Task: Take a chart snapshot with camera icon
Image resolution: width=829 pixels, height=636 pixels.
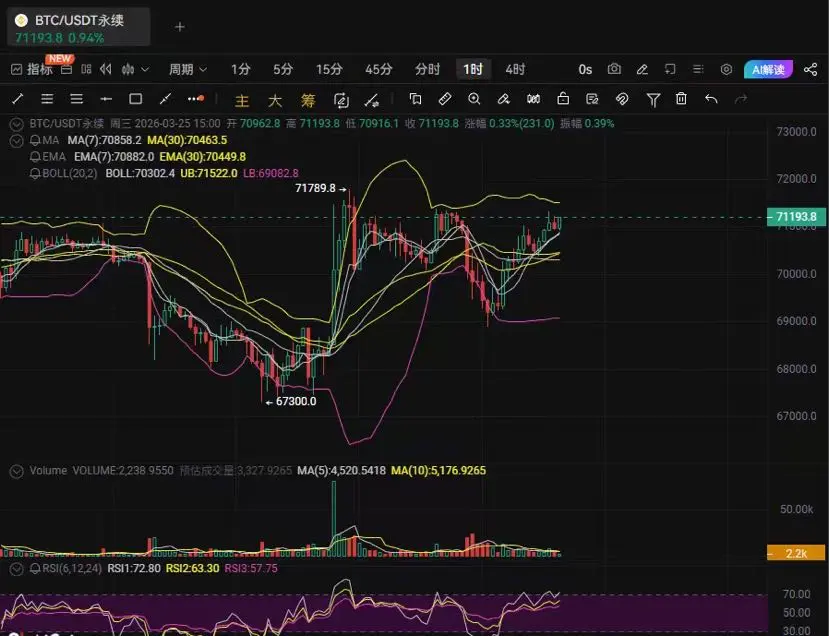Action: tap(614, 69)
